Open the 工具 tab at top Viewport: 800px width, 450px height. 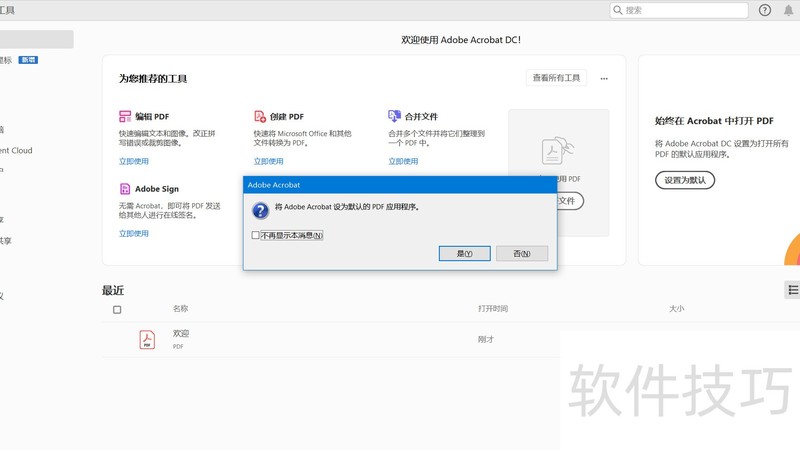[7, 10]
